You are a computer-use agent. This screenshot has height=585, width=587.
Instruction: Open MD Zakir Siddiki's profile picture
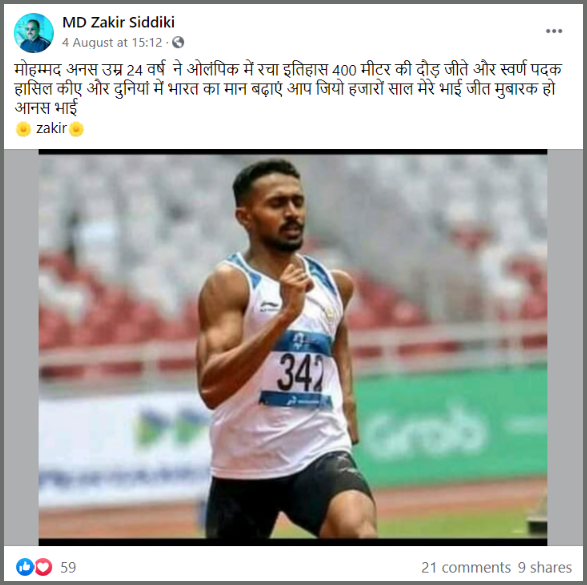coord(33,33)
